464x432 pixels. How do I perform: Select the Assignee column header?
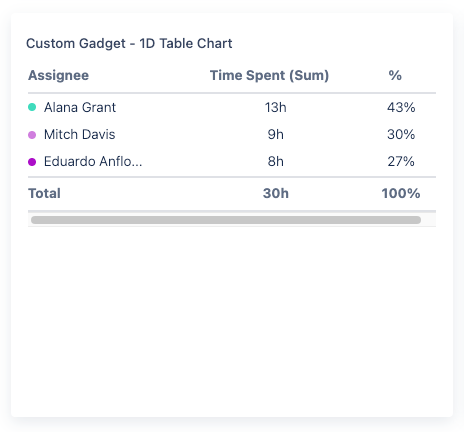(x=58, y=75)
